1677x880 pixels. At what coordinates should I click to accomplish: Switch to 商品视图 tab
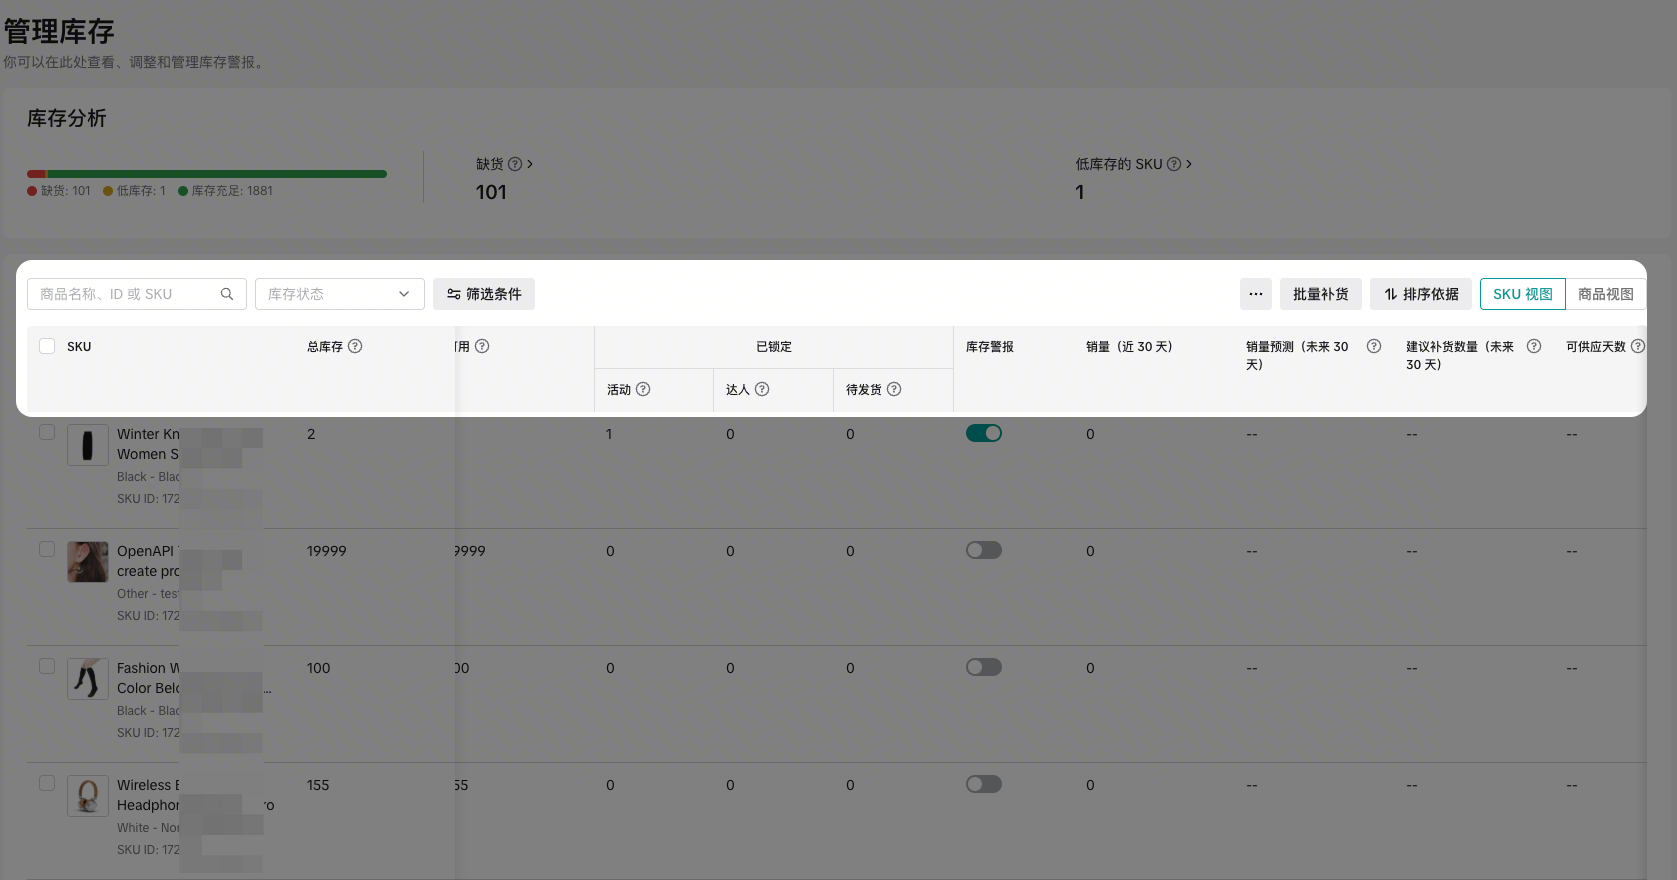click(x=1605, y=294)
